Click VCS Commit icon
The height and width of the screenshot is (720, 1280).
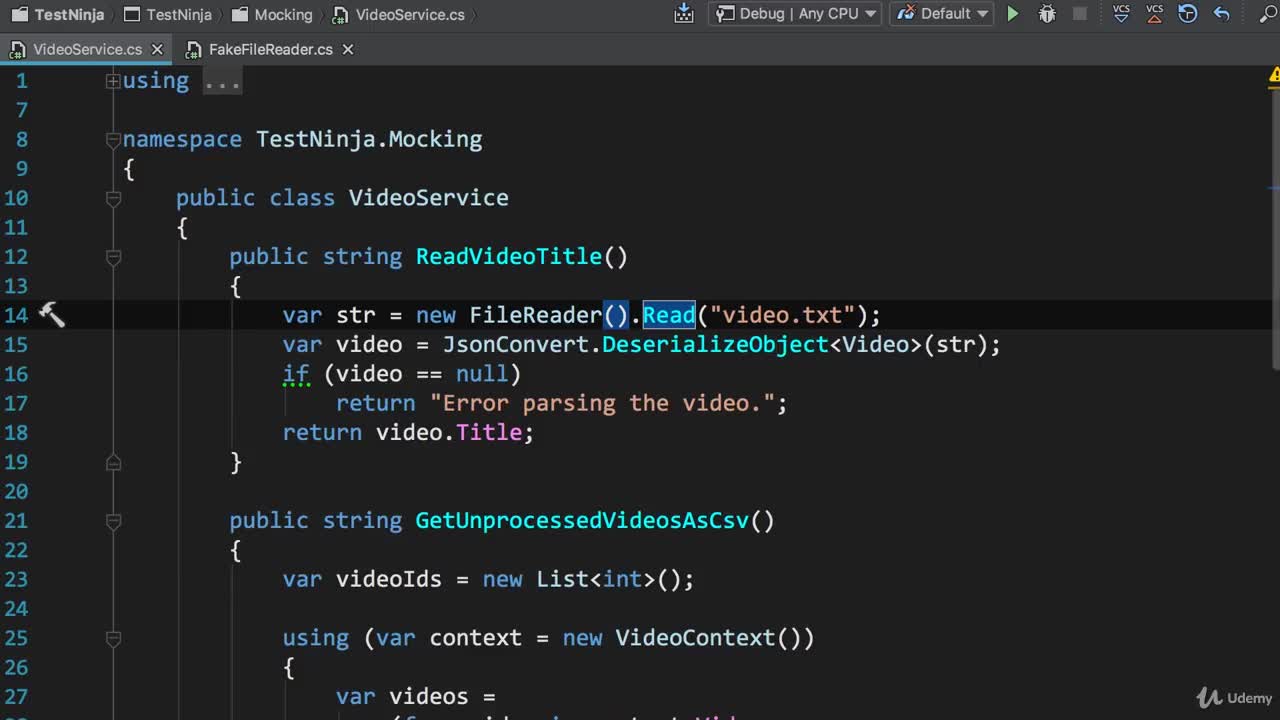(x=1155, y=14)
